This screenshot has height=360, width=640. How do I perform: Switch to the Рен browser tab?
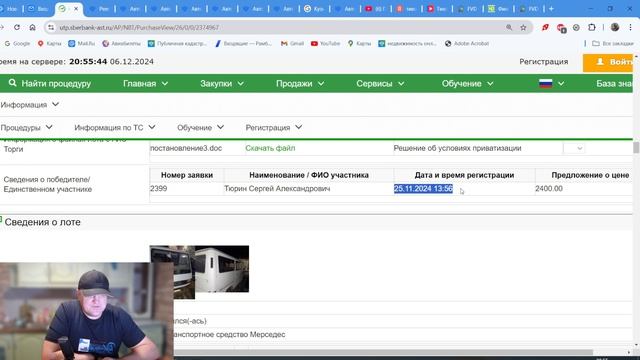(100, 9)
